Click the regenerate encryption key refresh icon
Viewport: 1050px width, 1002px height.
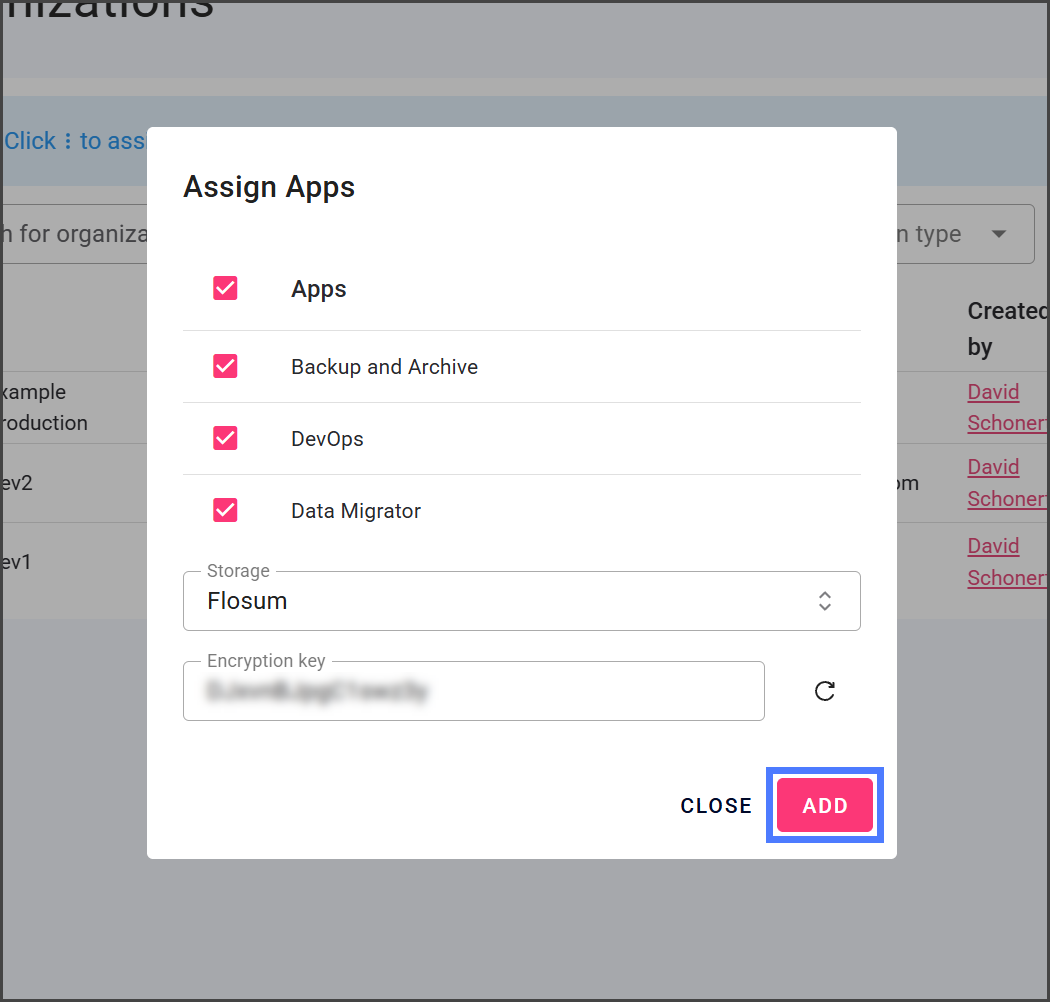coord(824,691)
